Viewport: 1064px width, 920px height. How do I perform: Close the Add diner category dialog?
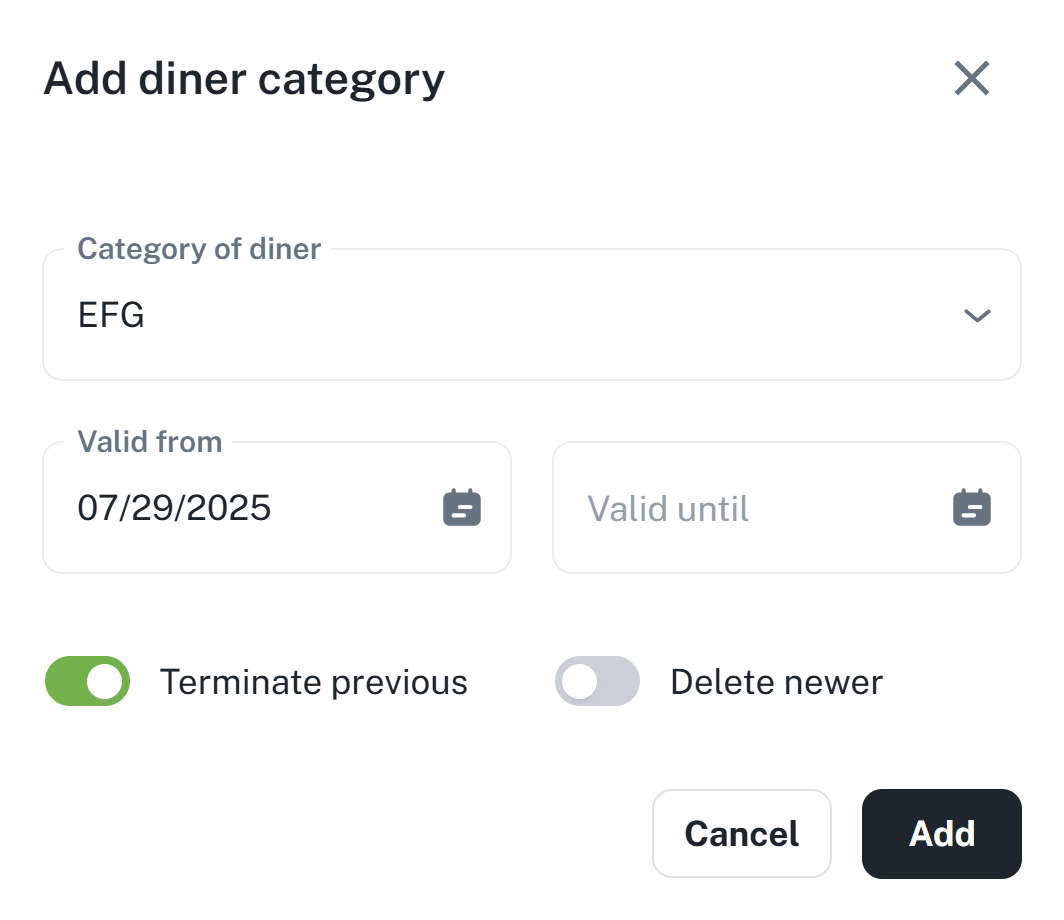[971, 78]
